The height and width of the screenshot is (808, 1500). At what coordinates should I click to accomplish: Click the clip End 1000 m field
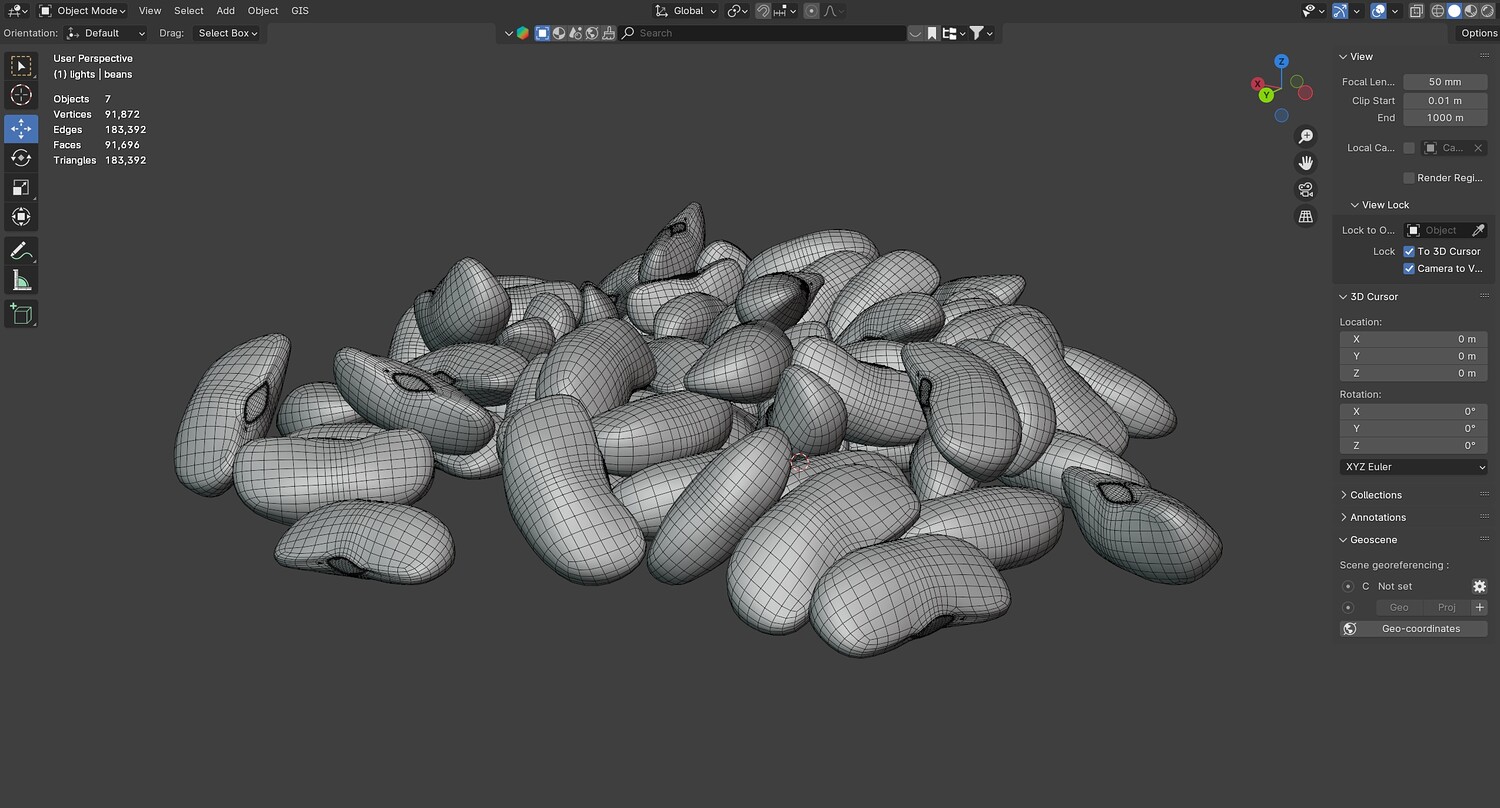point(1445,118)
